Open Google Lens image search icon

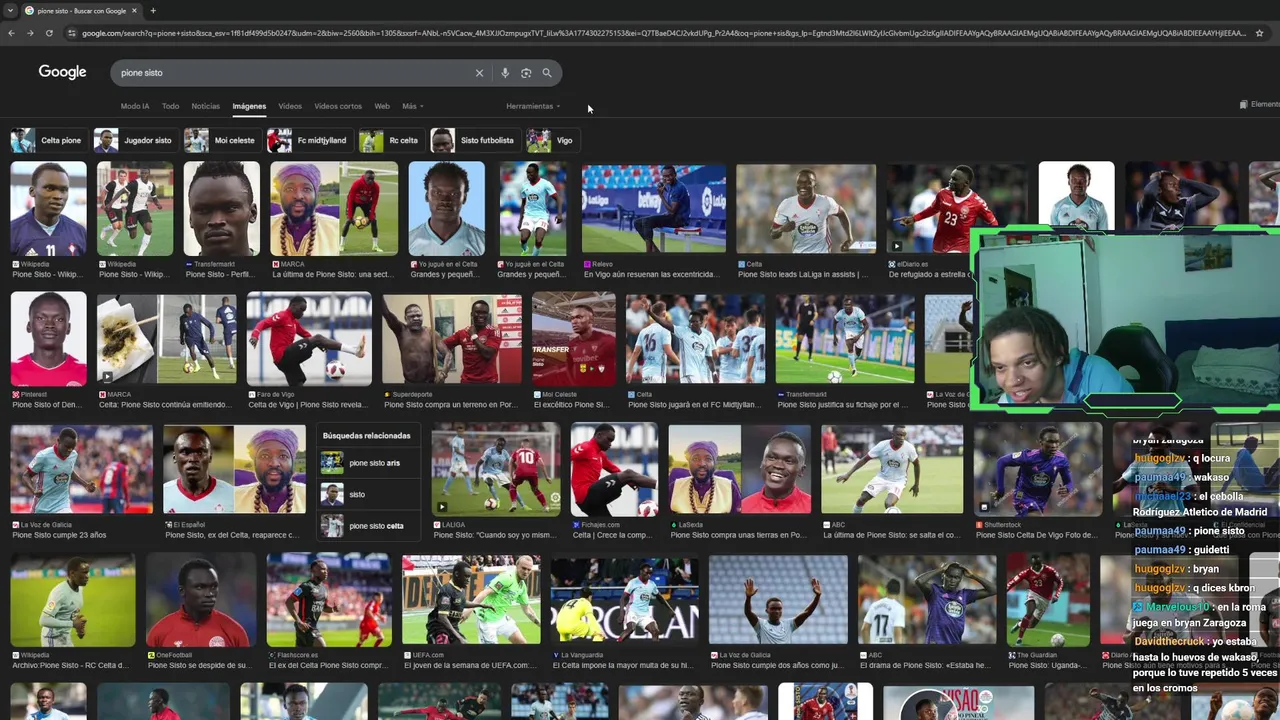(526, 73)
